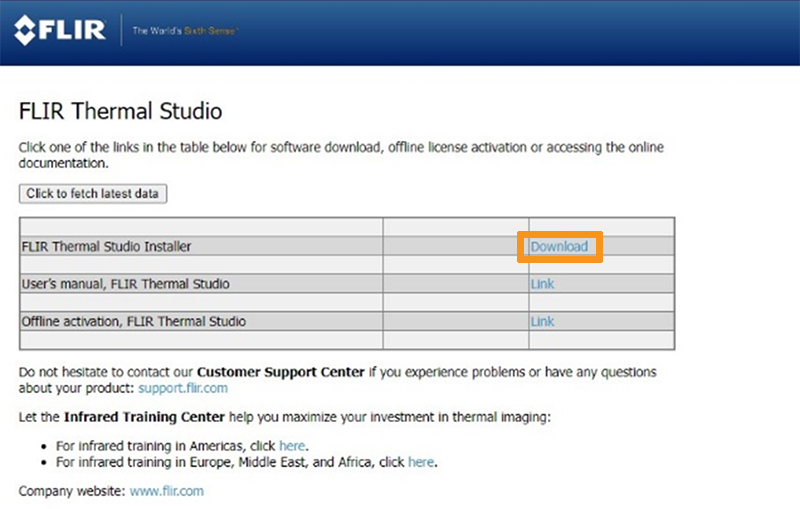This screenshot has width=800, height=509.
Task: Select 'Offline activation, FLIR Thermal Studio' cell
Action: point(201,321)
